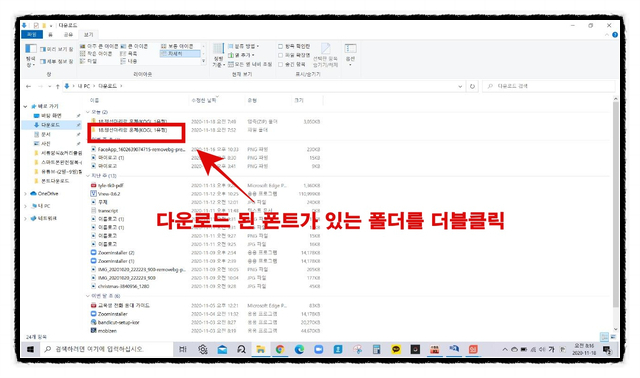The height and width of the screenshot is (378, 640).
Task: Collapse the ribbon with the caret icon
Action: tap(607, 35)
